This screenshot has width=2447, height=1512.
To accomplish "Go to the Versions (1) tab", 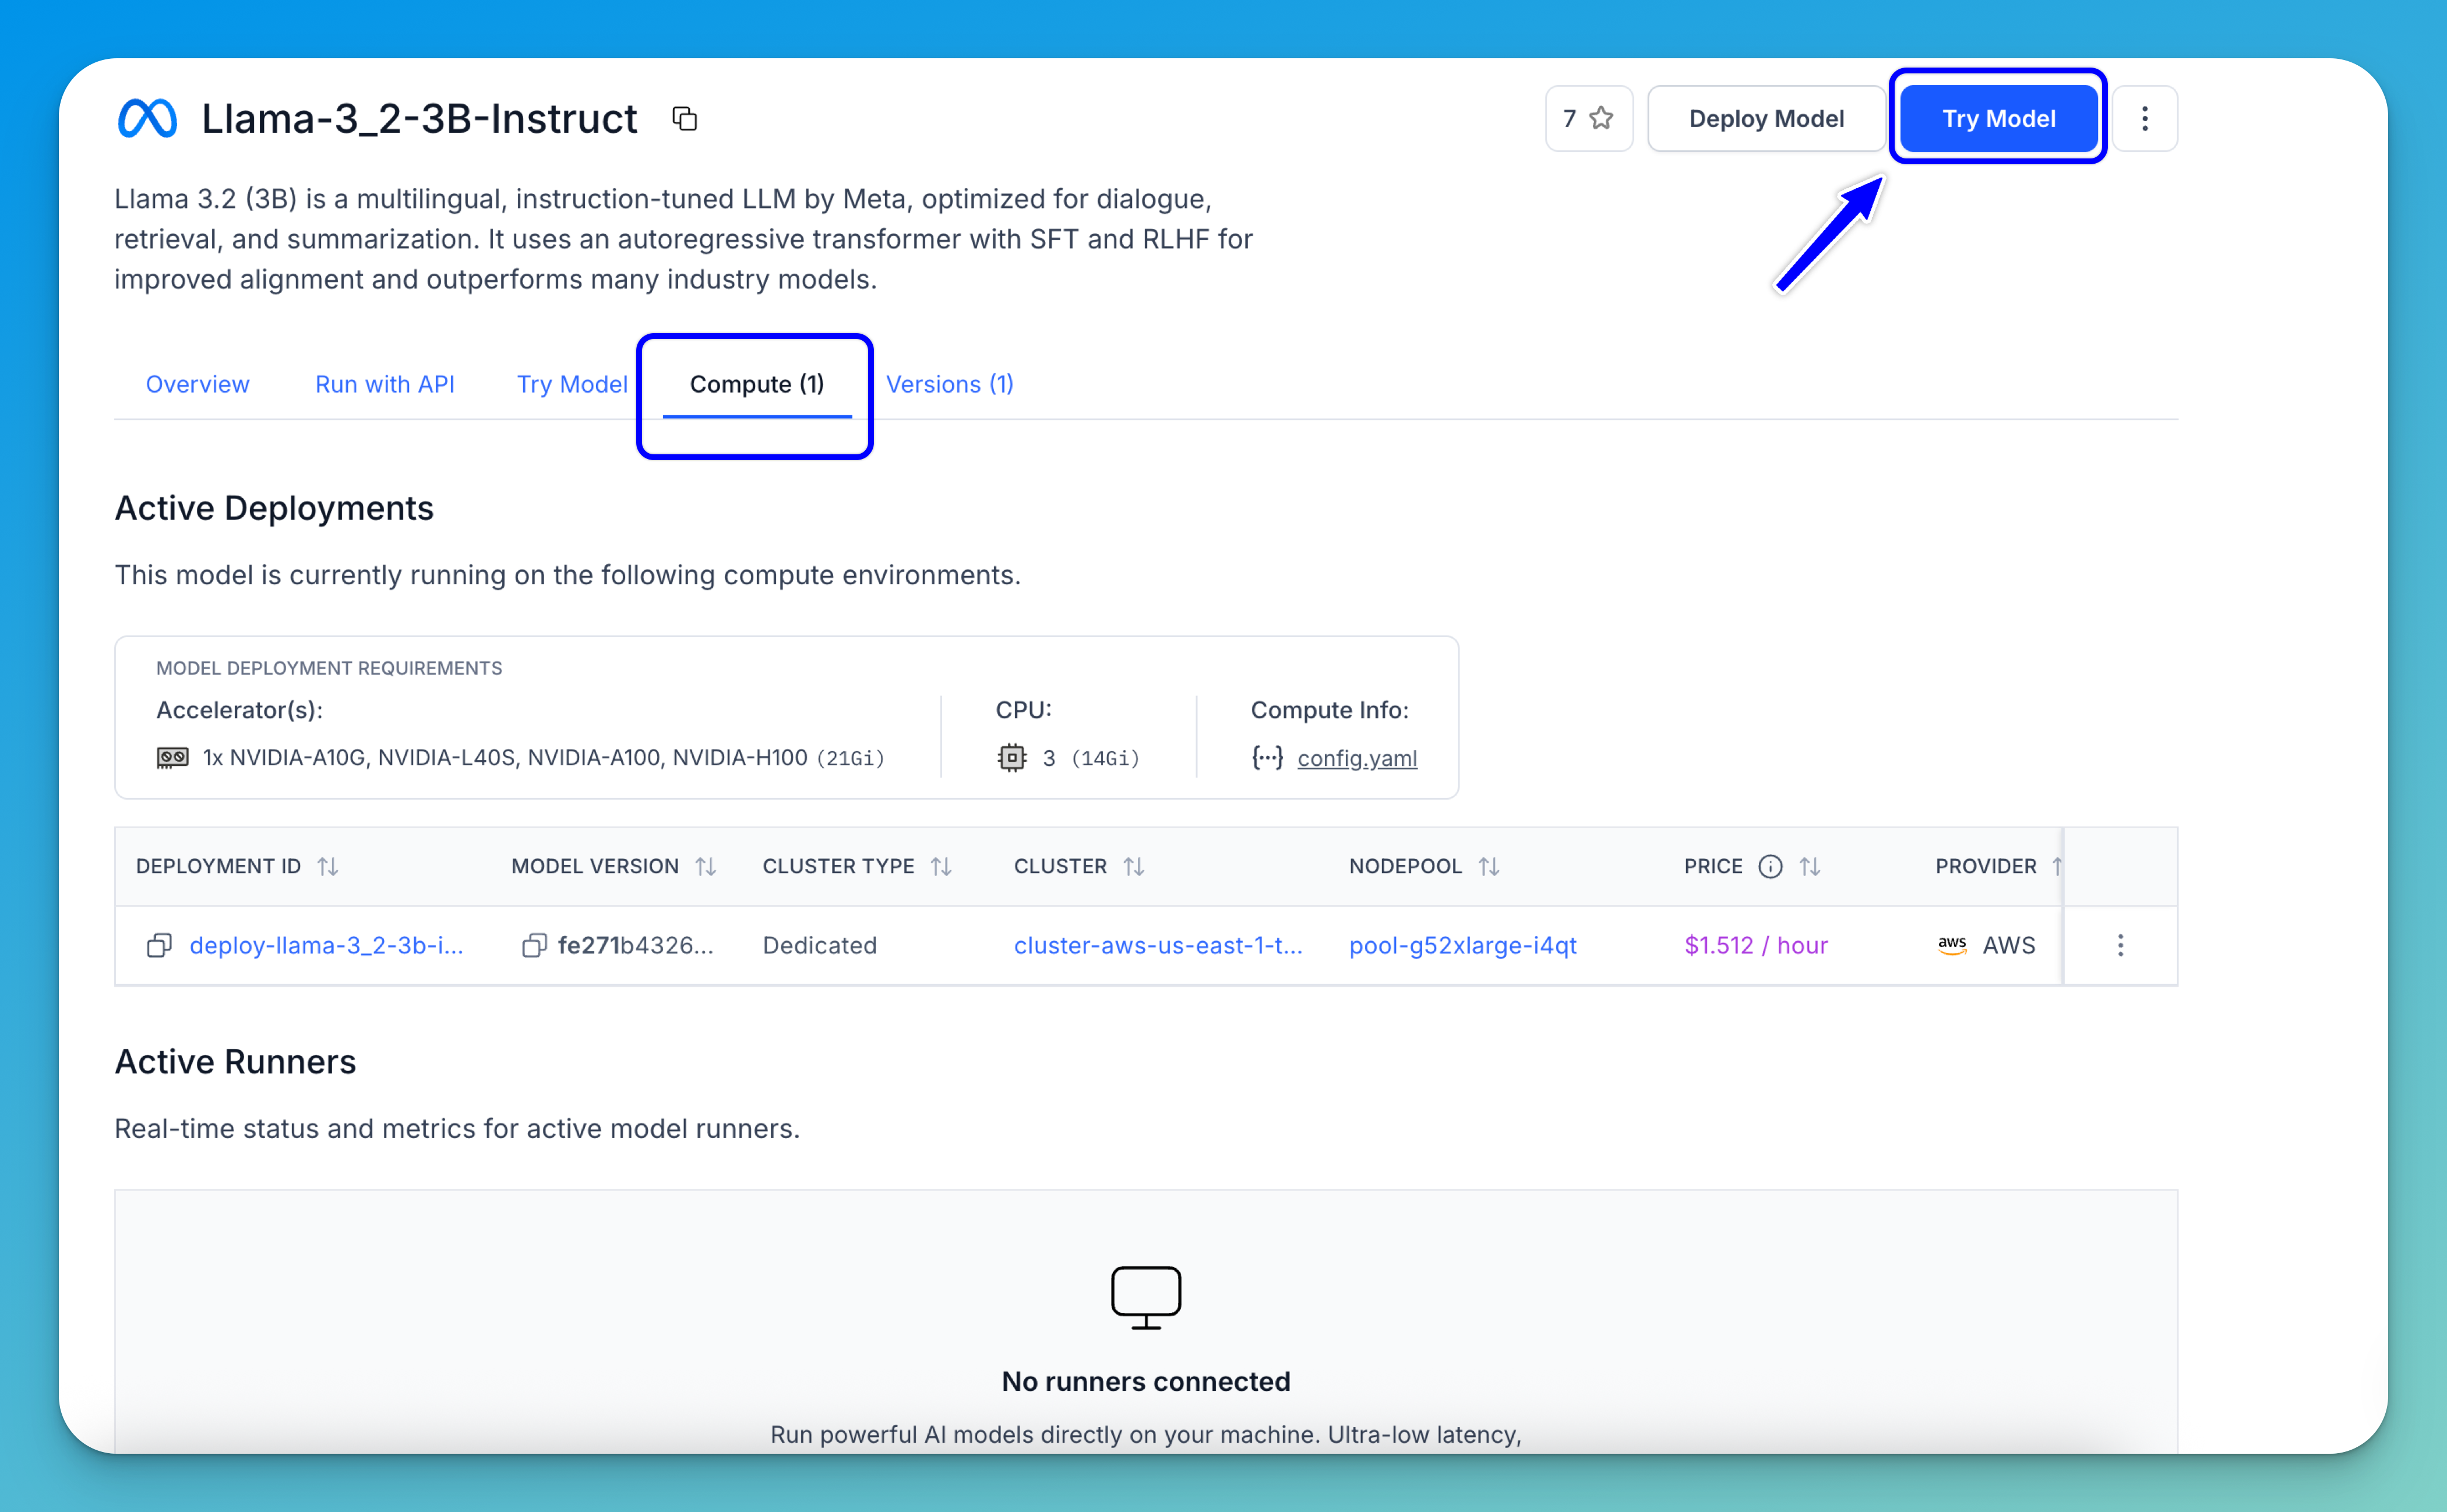I will pyautogui.click(x=949, y=384).
